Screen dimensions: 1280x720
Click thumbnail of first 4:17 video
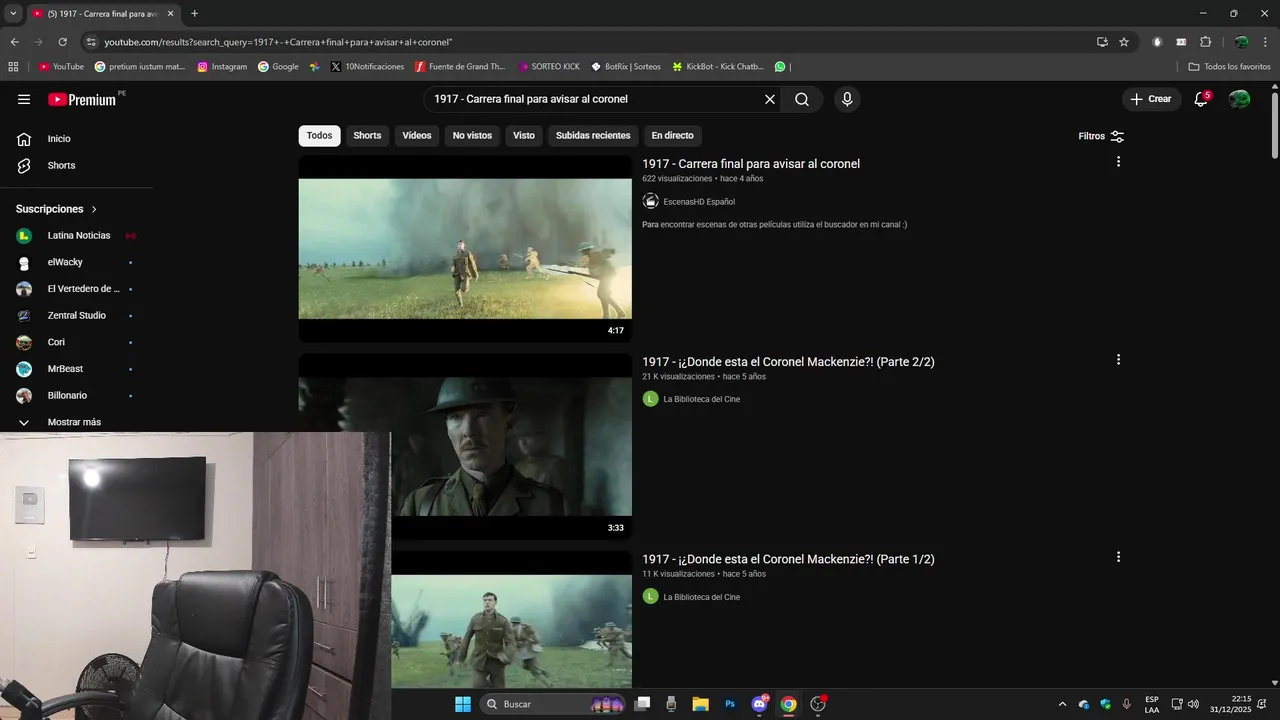click(x=465, y=249)
